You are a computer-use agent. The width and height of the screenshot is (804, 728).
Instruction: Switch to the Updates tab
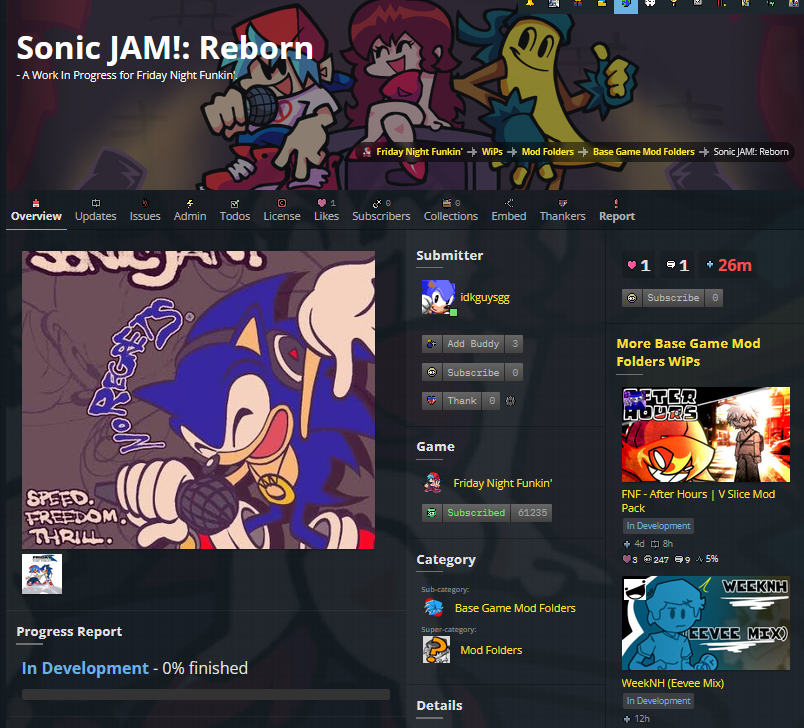click(x=95, y=211)
